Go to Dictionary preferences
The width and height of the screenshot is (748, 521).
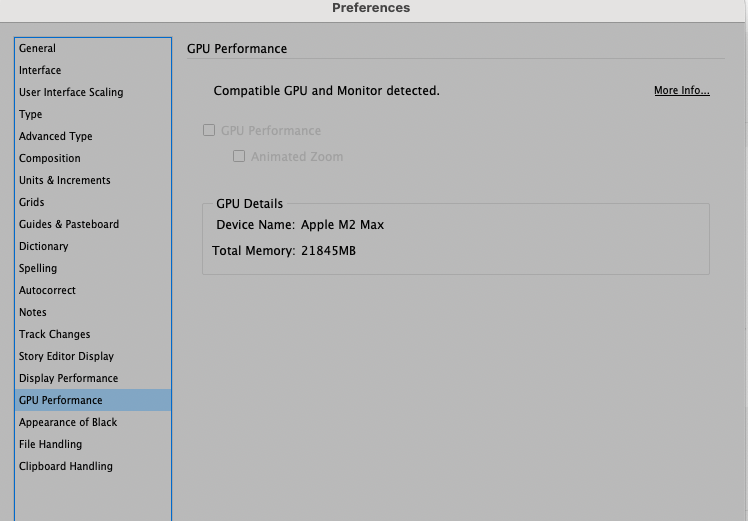pyautogui.click(x=44, y=246)
